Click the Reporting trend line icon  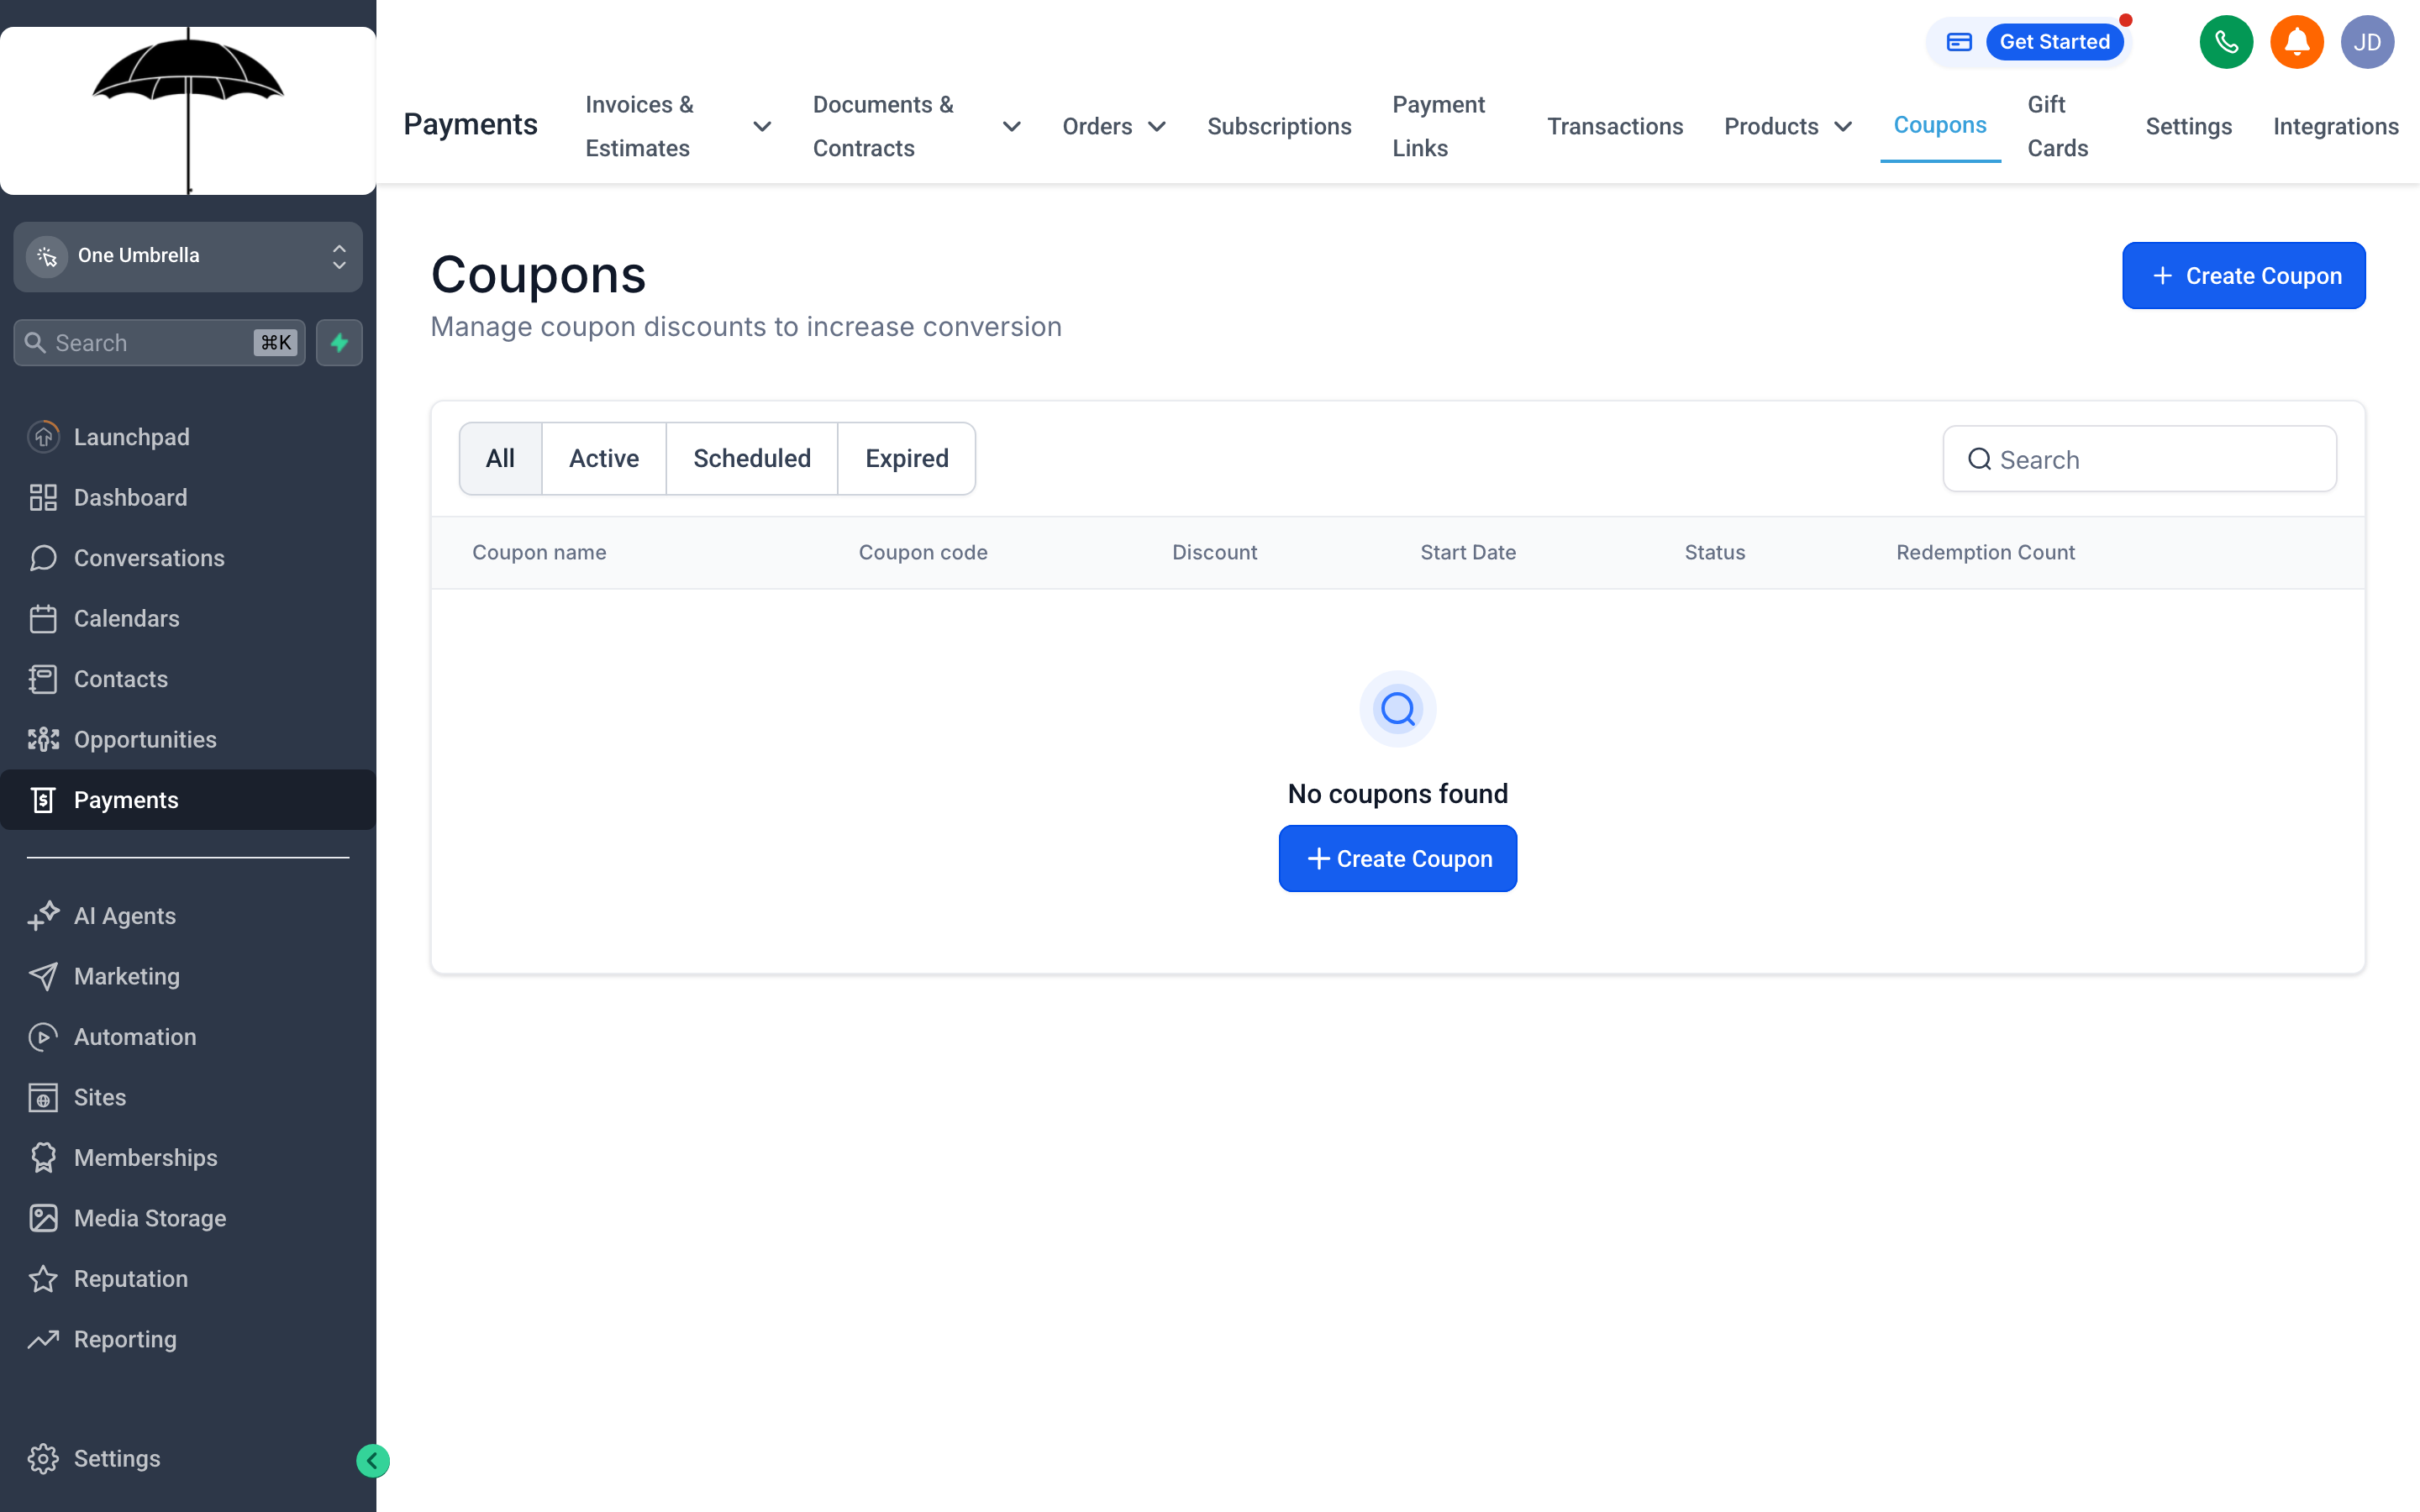(x=43, y=1339)
